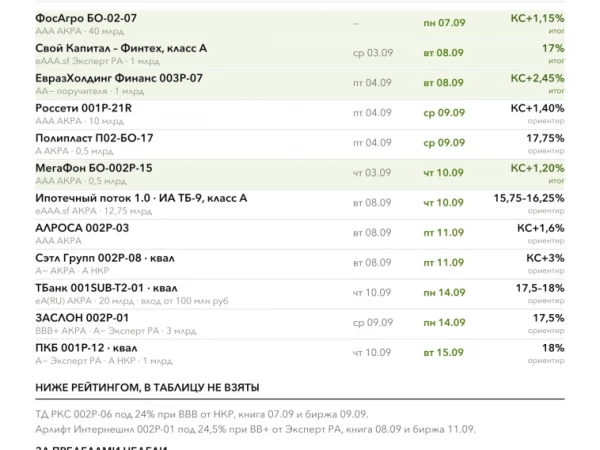The width and height of the screenshot is (600, 450).
Task: Click the КС+1,20% rate for МегаФон
Action: coord(537,168)
